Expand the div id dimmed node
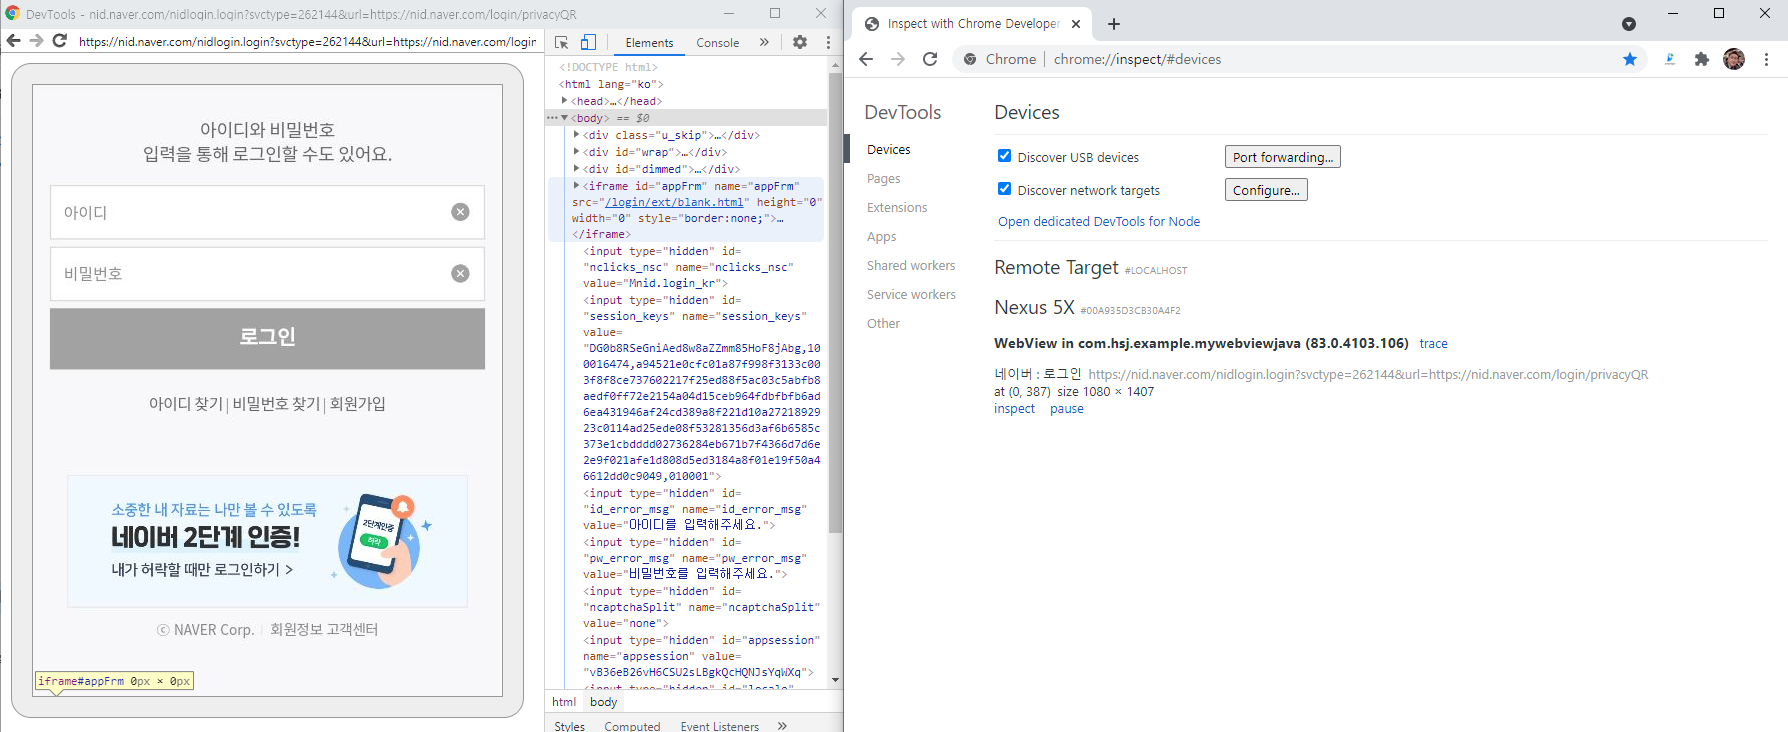The height and width of the screenshot is (732, 1788). point(577,169)
